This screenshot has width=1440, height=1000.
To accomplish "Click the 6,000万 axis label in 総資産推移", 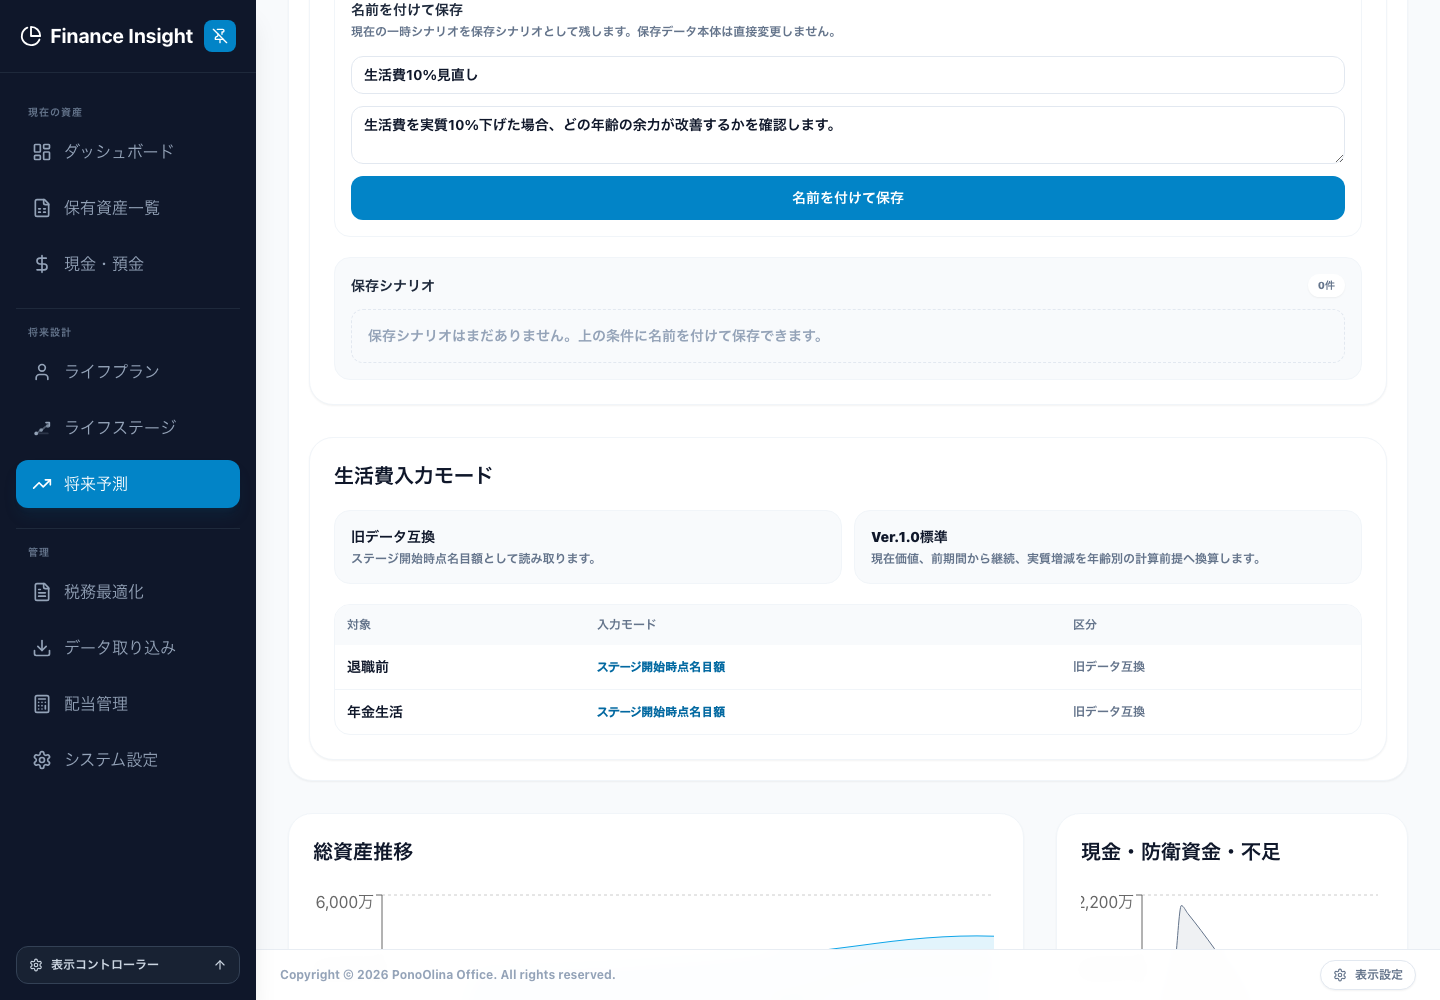I will 345,902.
